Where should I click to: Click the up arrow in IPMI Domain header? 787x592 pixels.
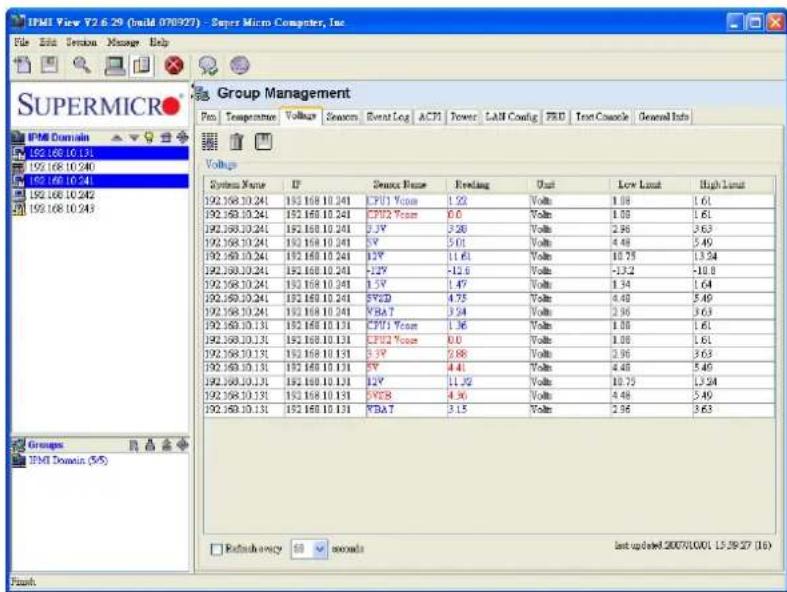click(116, 138)
